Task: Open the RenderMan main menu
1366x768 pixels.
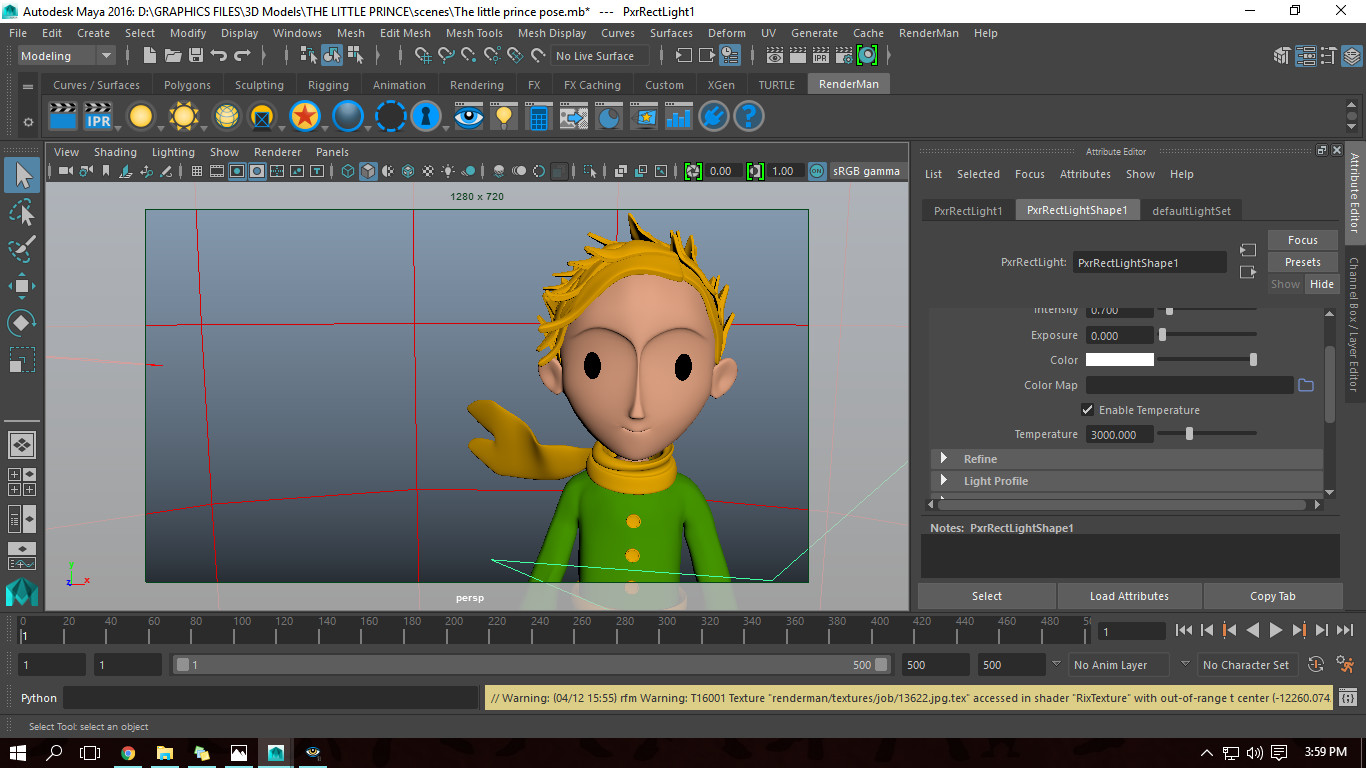Action: 928,33
